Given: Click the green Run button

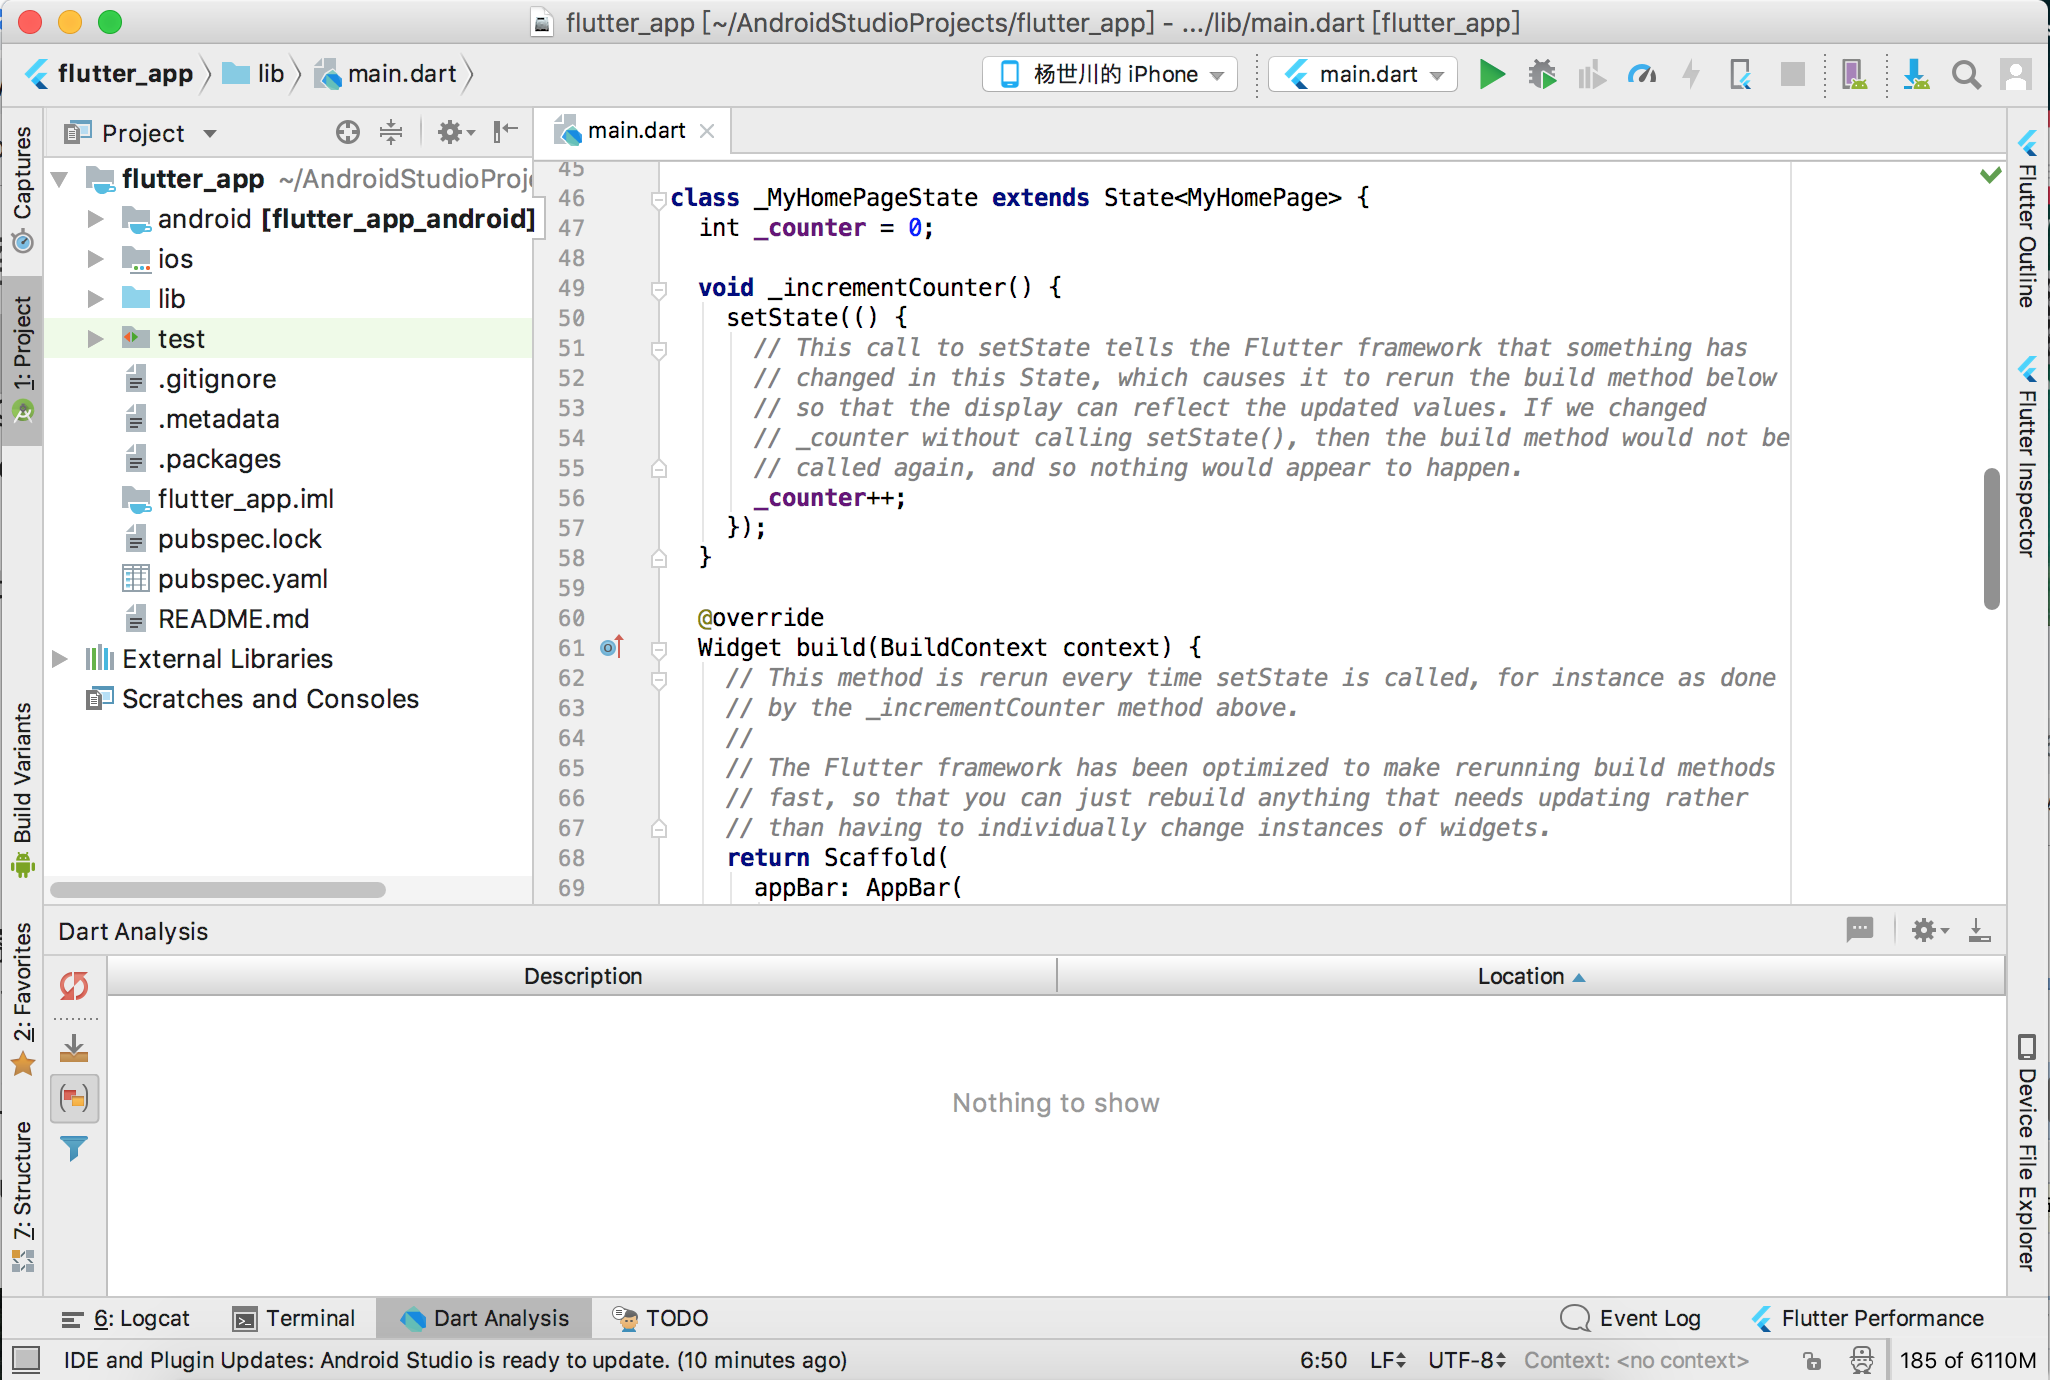Looking at the screenshot, I should (1491, 74).
